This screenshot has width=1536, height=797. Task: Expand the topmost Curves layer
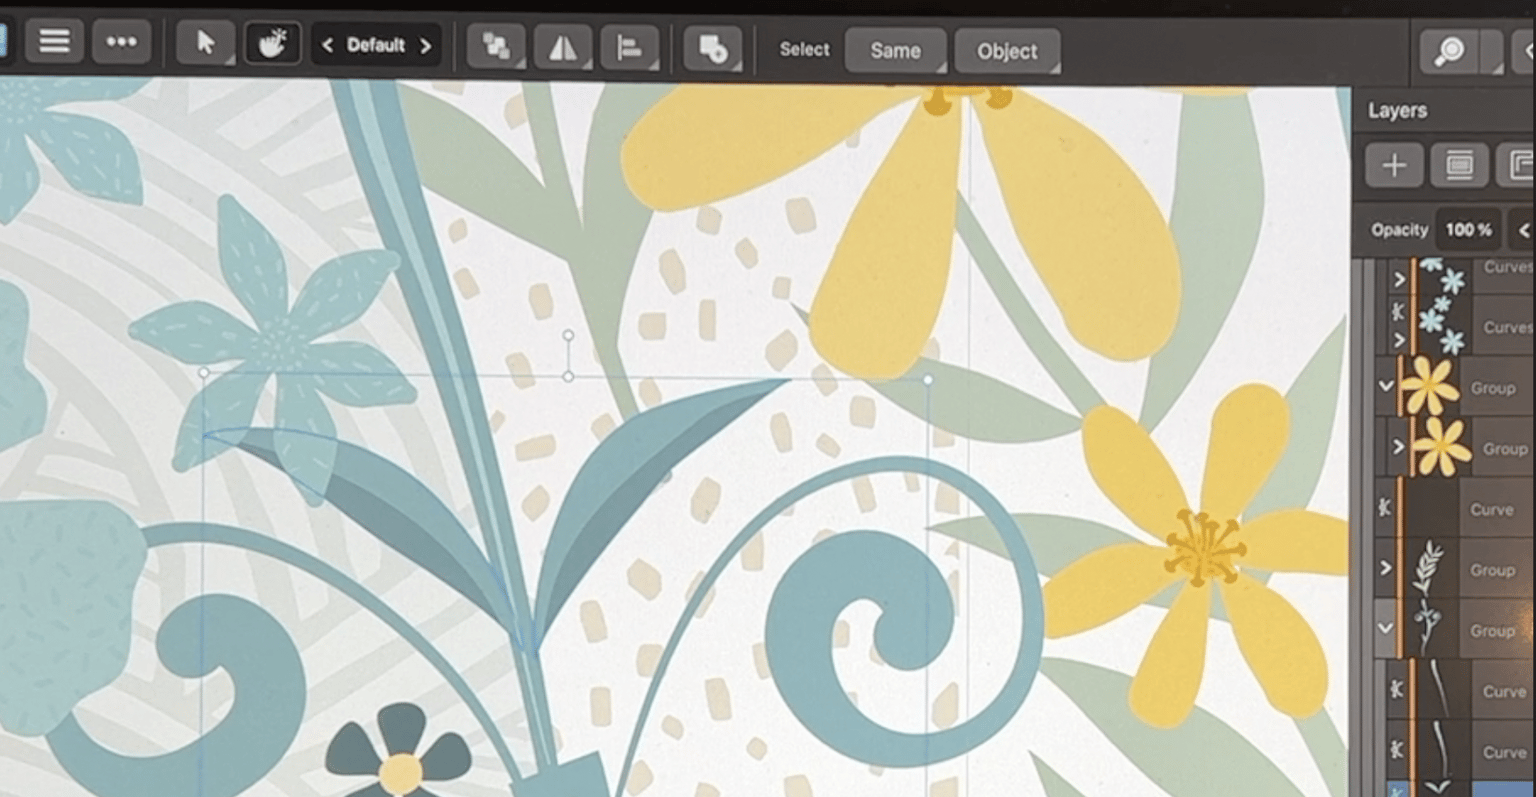click(1399, 280)
